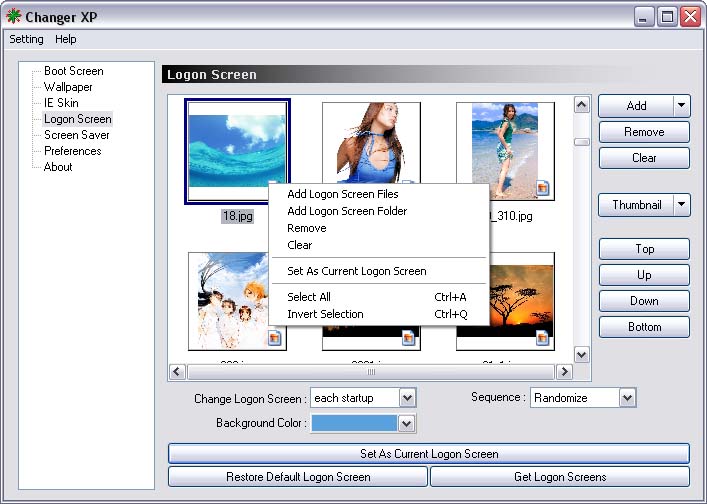Screen dimensions: 707x504
Task: Click scroll up arrow in thumbnail list
Action: pyautogui.click(x=581, y=103)
